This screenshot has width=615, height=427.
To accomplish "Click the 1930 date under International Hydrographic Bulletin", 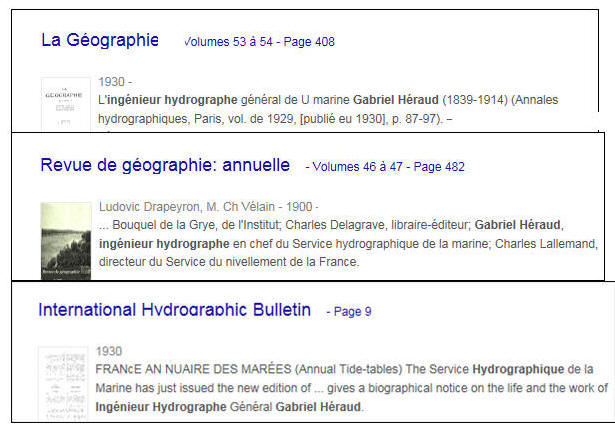I will click(x=109, y=352).
